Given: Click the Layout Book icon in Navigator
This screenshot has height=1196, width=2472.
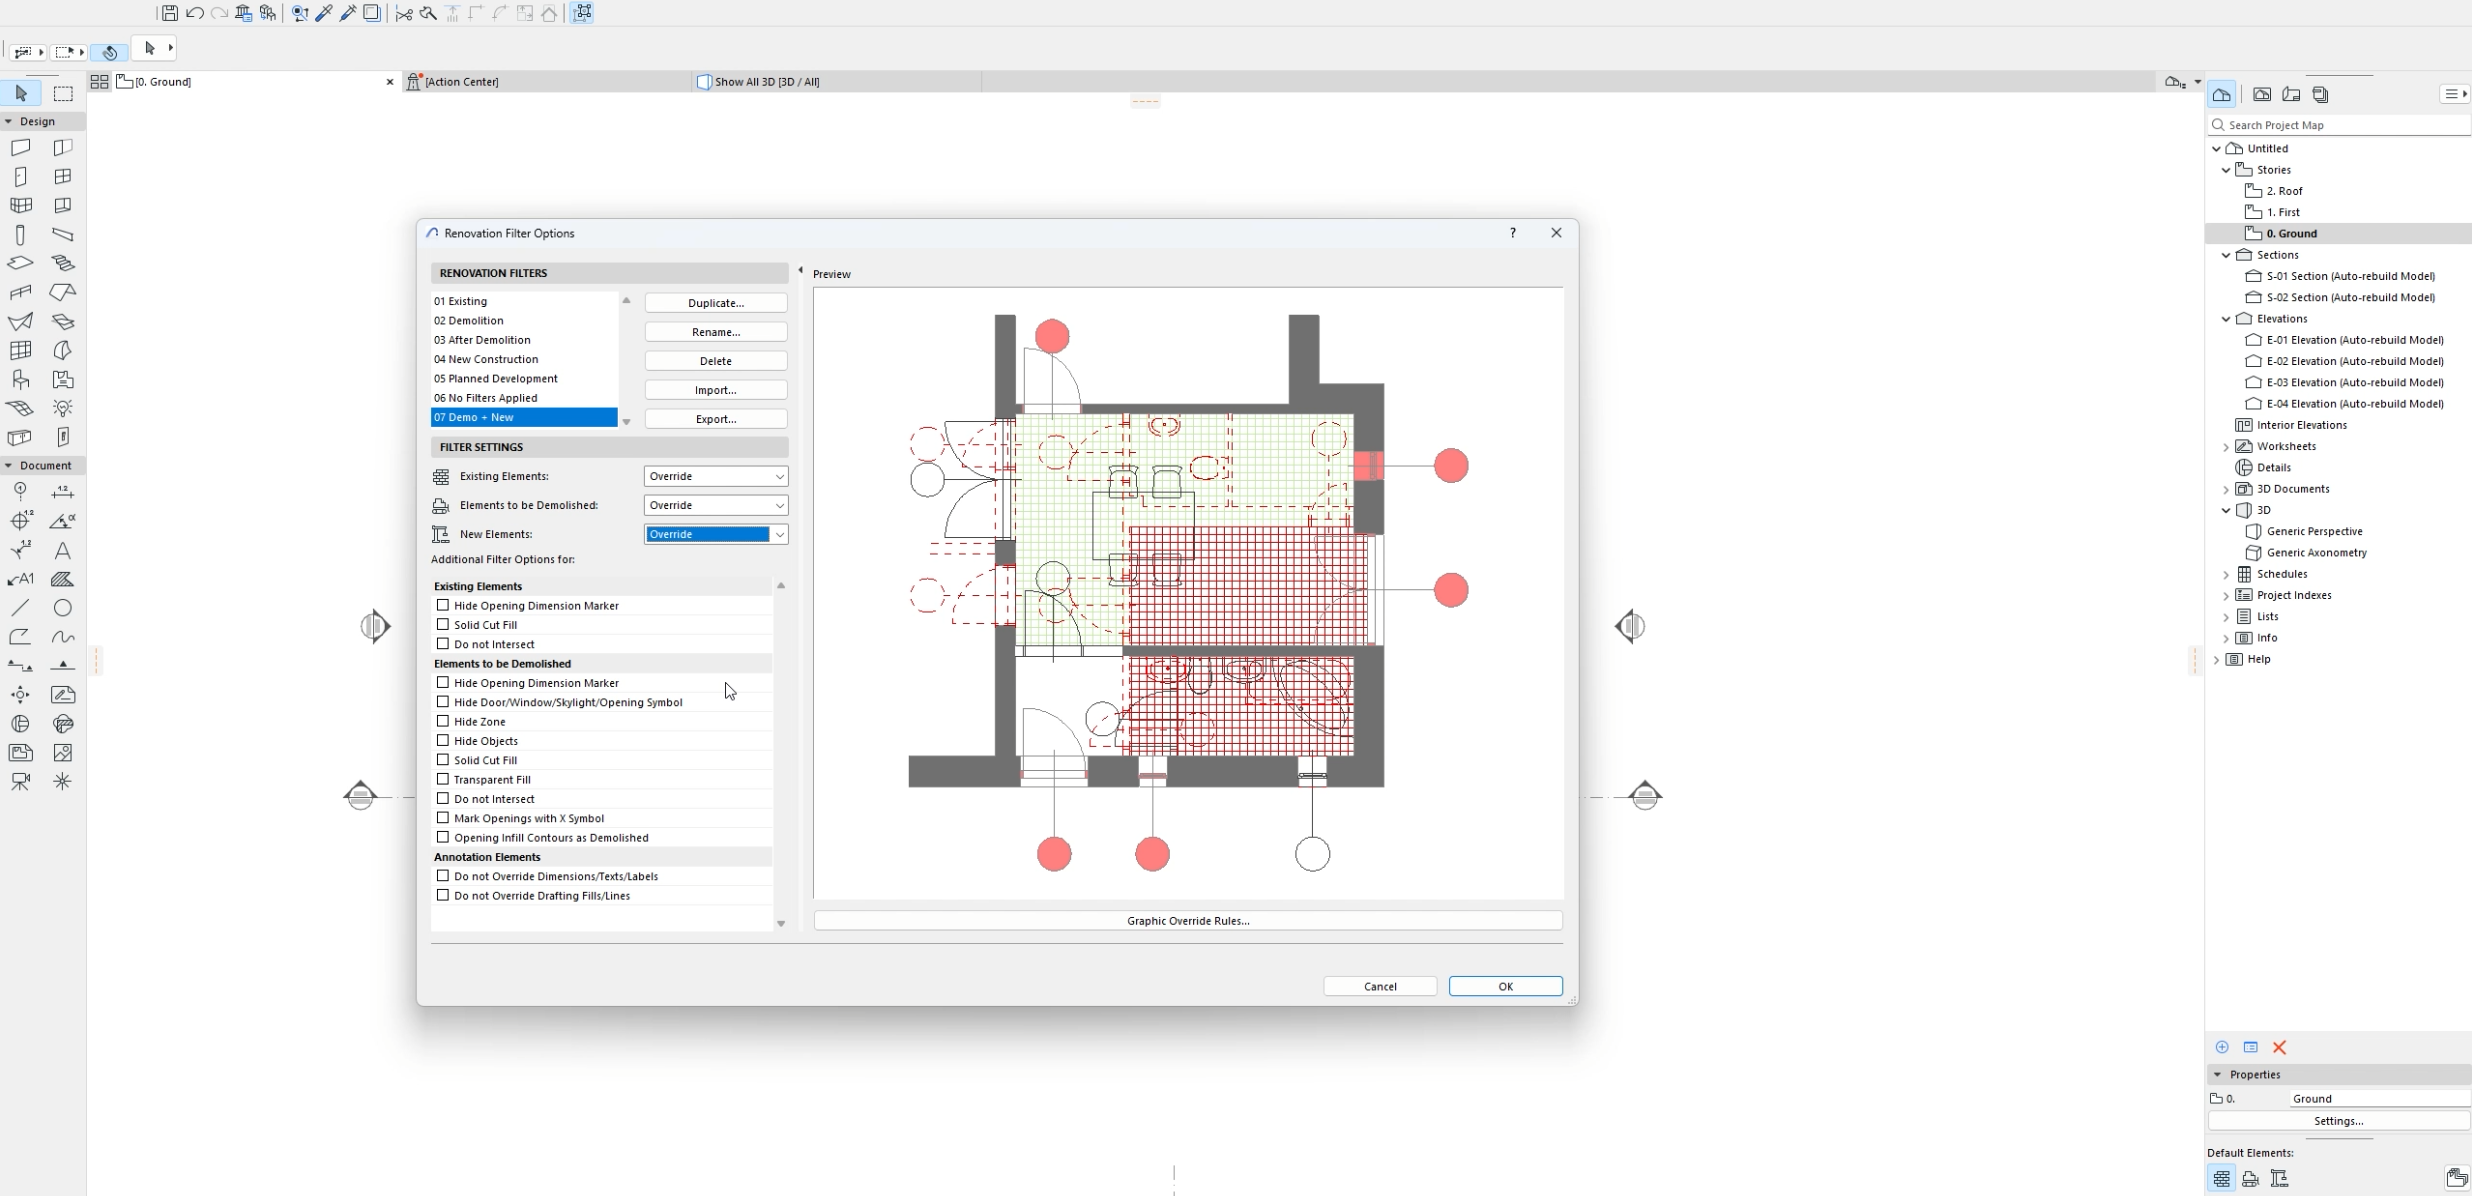Looking at the screenshot, I should coord(2291,94).
